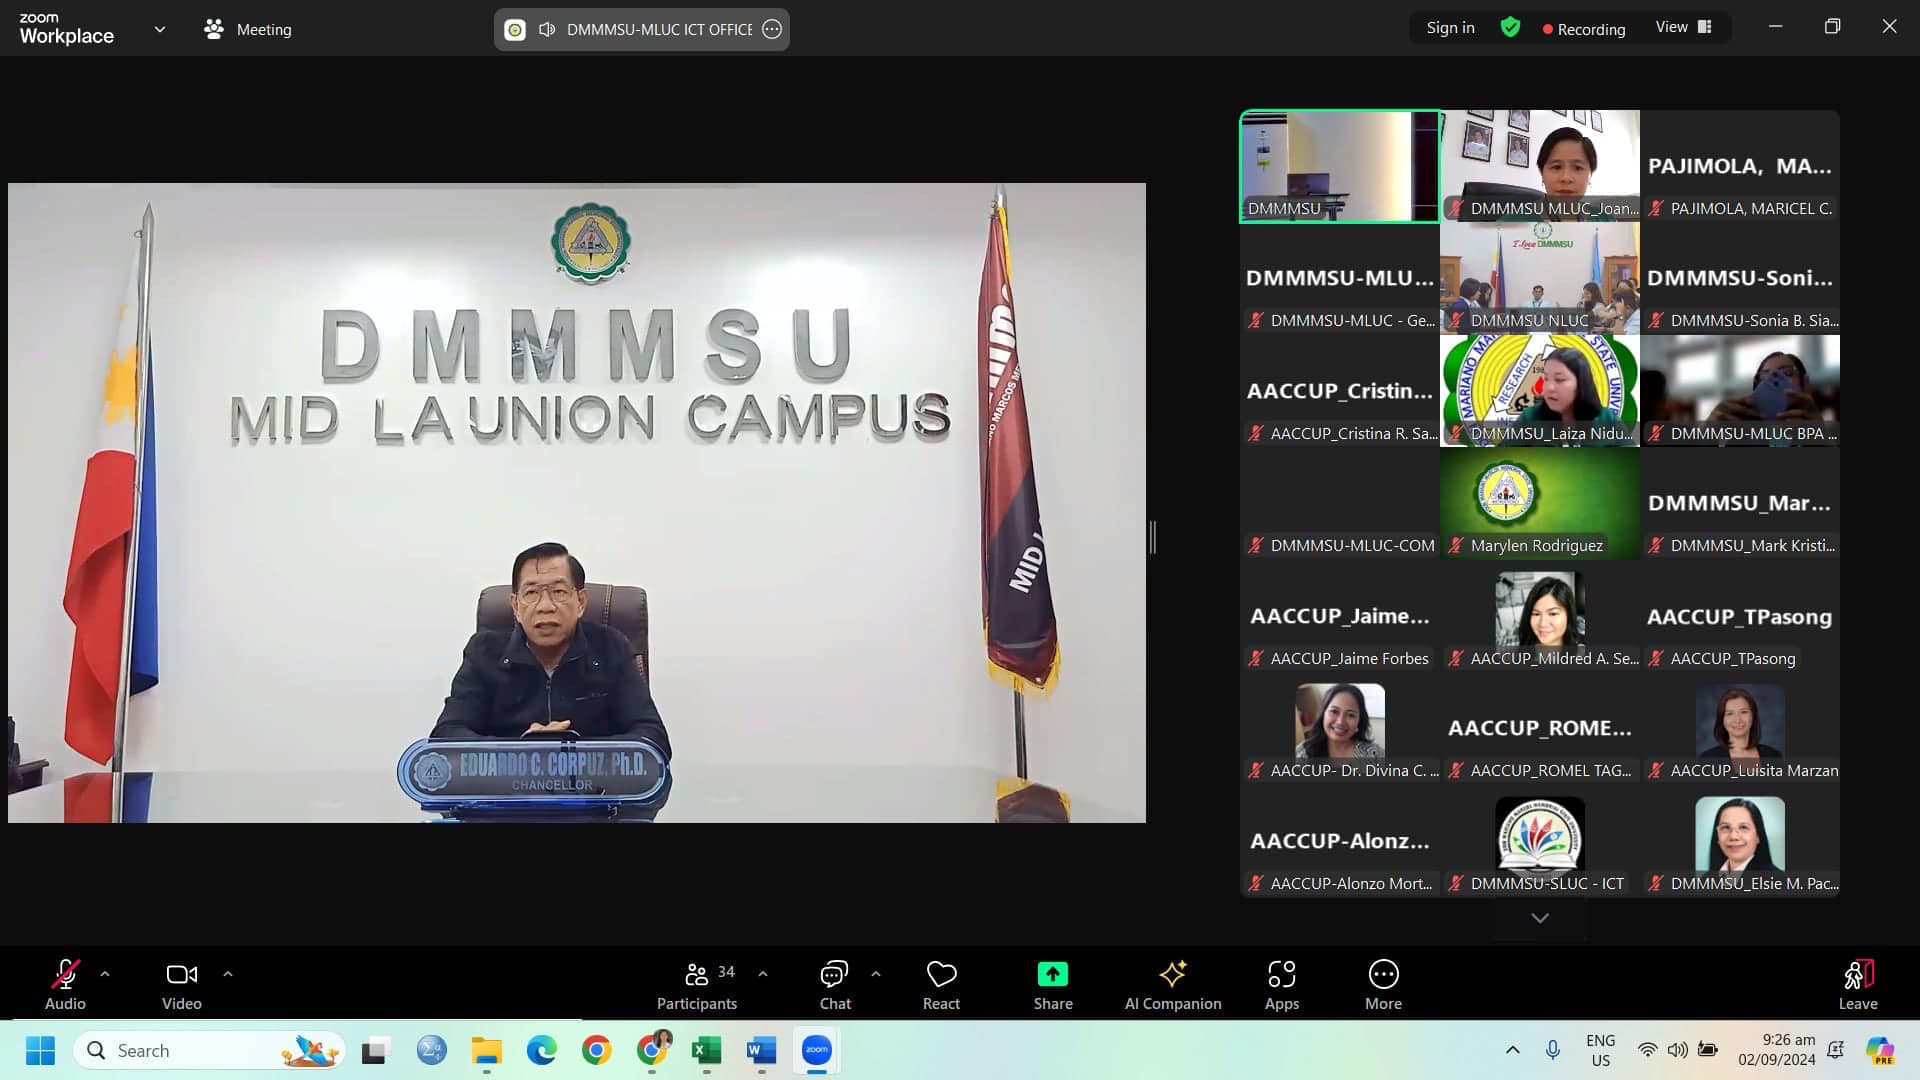This screenshot has height=1080, width=1920.
Task: Expand the caret next to Participants
Action: tap(763, 973)
